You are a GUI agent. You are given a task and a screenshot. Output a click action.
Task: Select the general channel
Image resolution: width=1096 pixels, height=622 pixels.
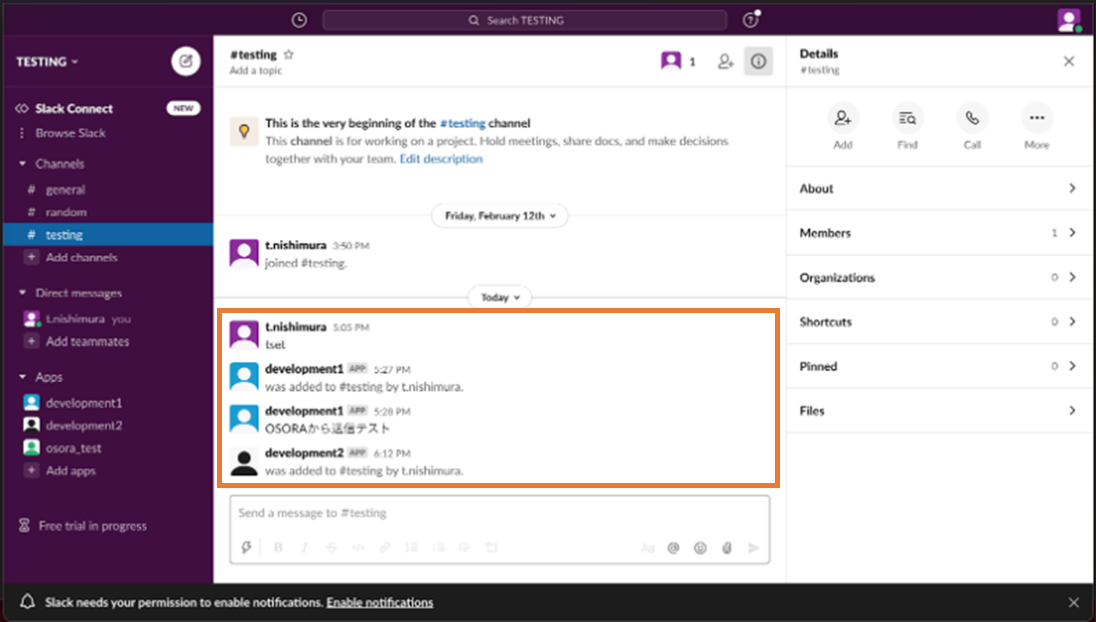click(x=65, y=189)
